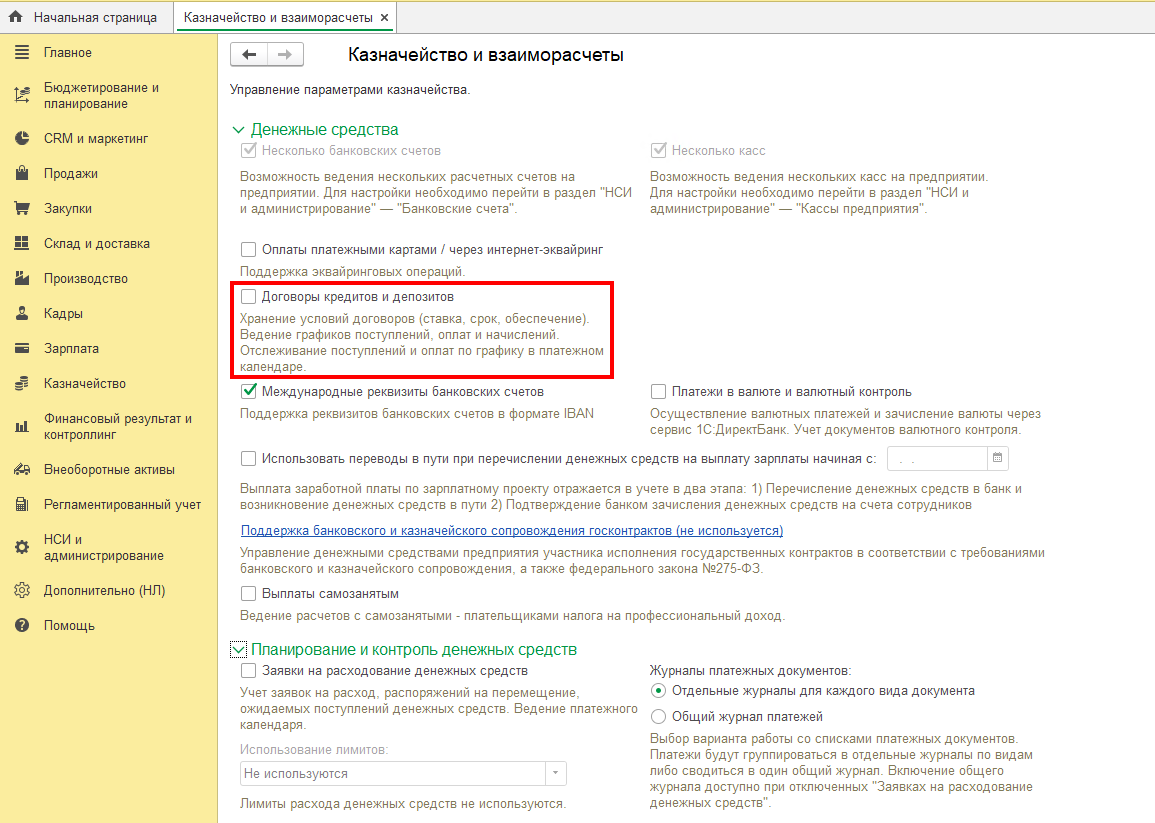Enable Платежи в валюте и валютный контроль
This screenshot has height=823, width=1155.
[x=659, y=391]
